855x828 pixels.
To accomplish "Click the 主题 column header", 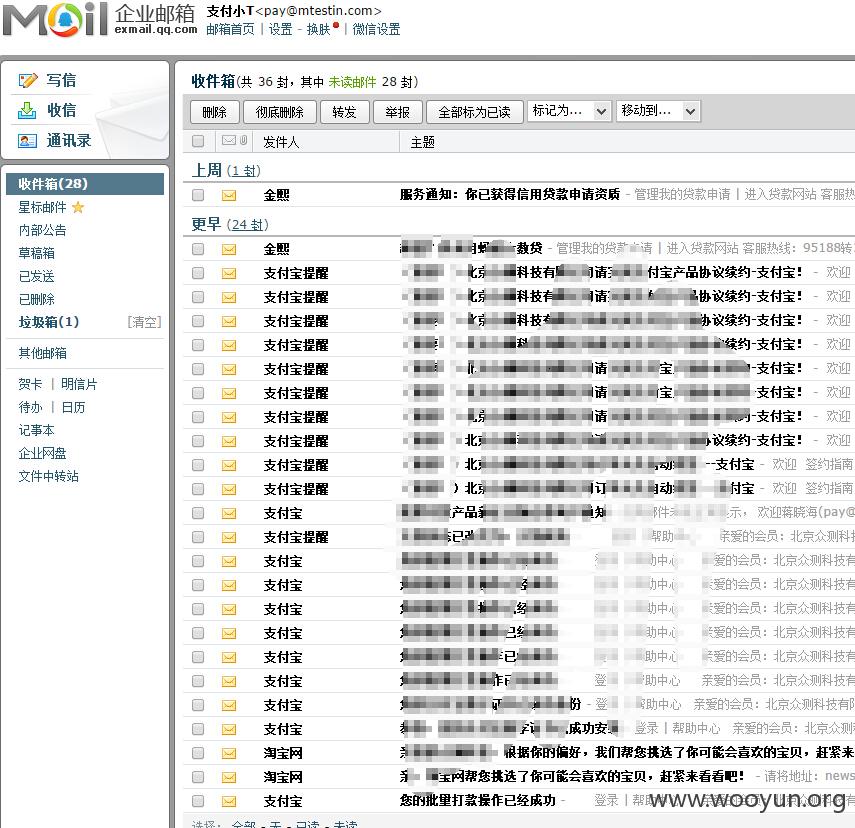I will (x=423, y=142).
